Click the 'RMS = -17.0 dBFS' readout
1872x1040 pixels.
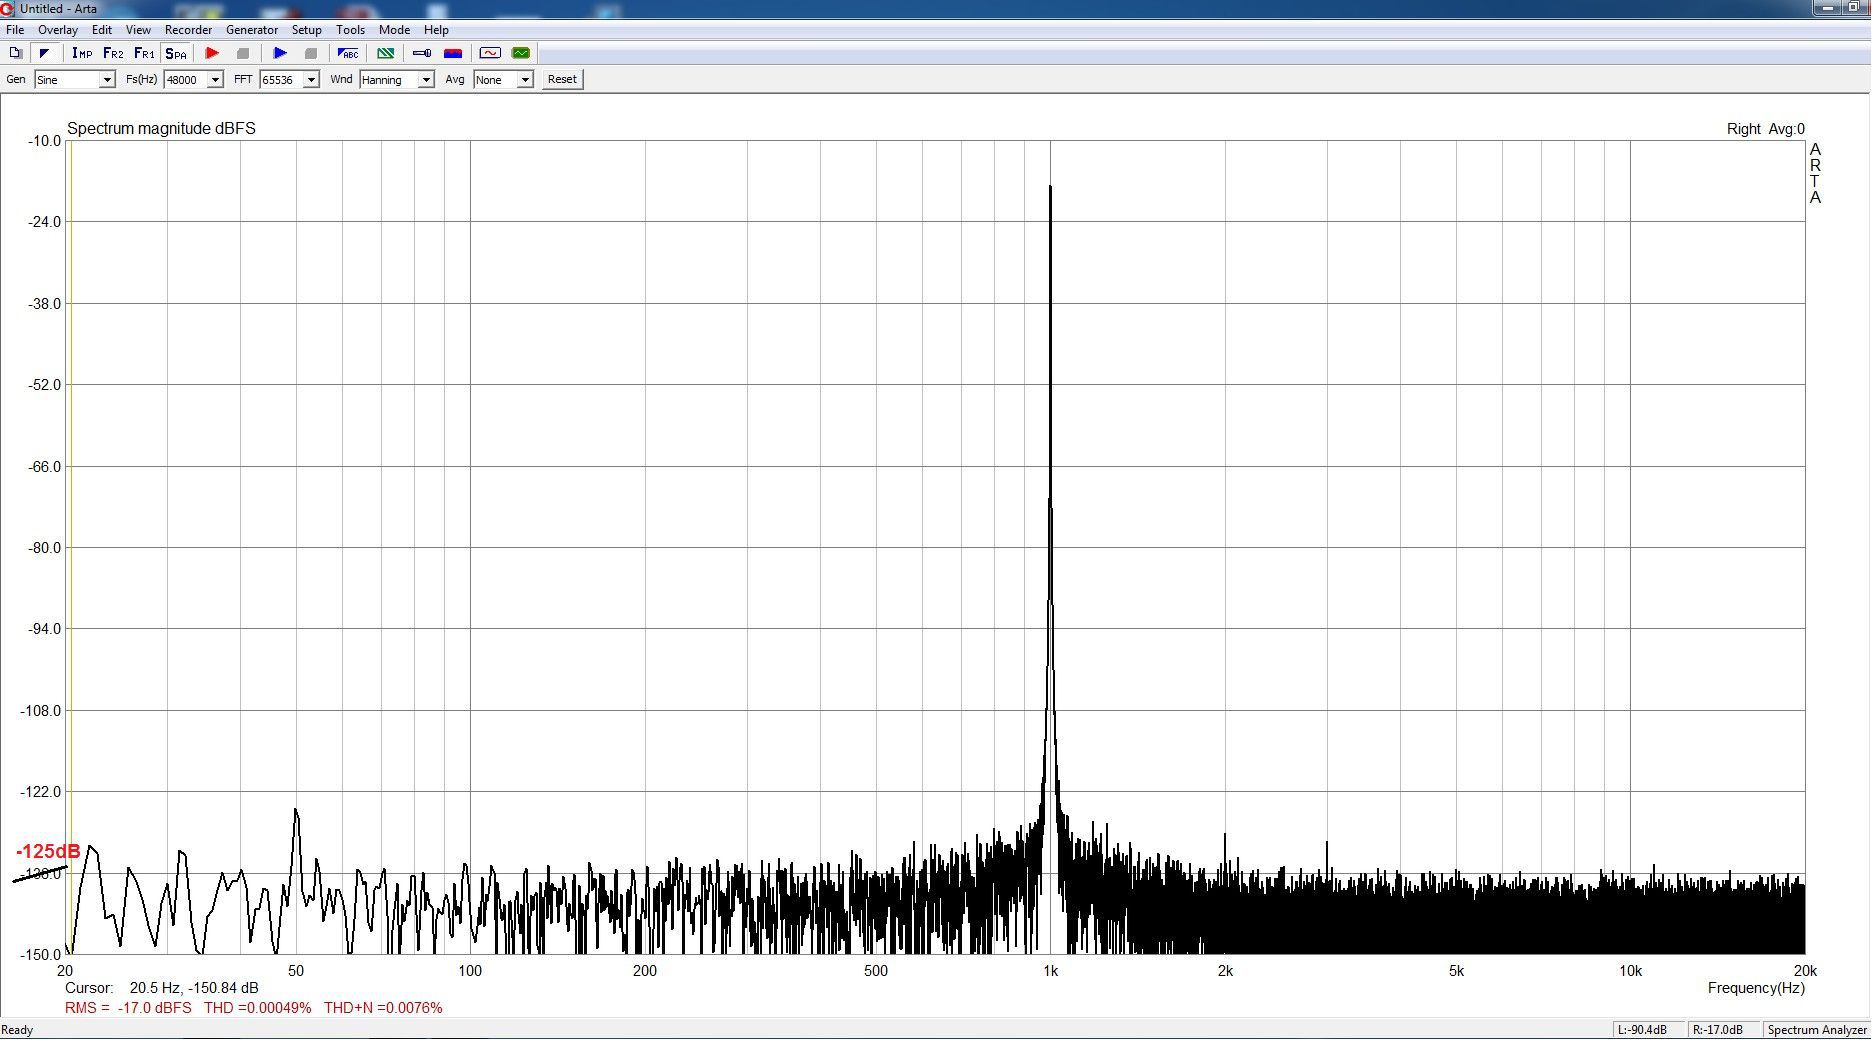[128, 1008]
